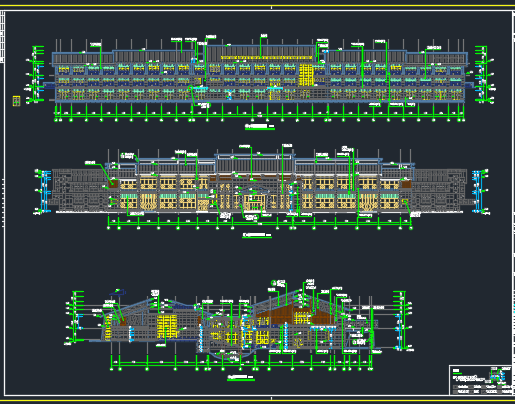Click the underlined title beneath the top elevation
This screenshot has width=515, height=404.
pos(260,126)
